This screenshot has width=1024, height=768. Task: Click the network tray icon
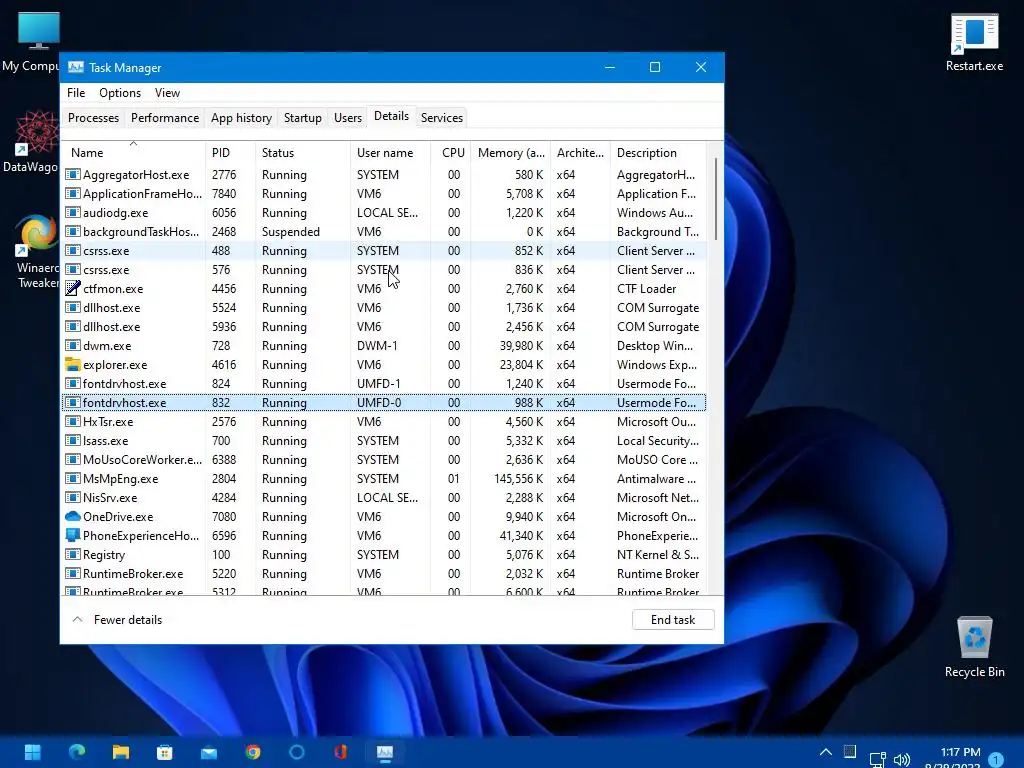click(878, 760)
